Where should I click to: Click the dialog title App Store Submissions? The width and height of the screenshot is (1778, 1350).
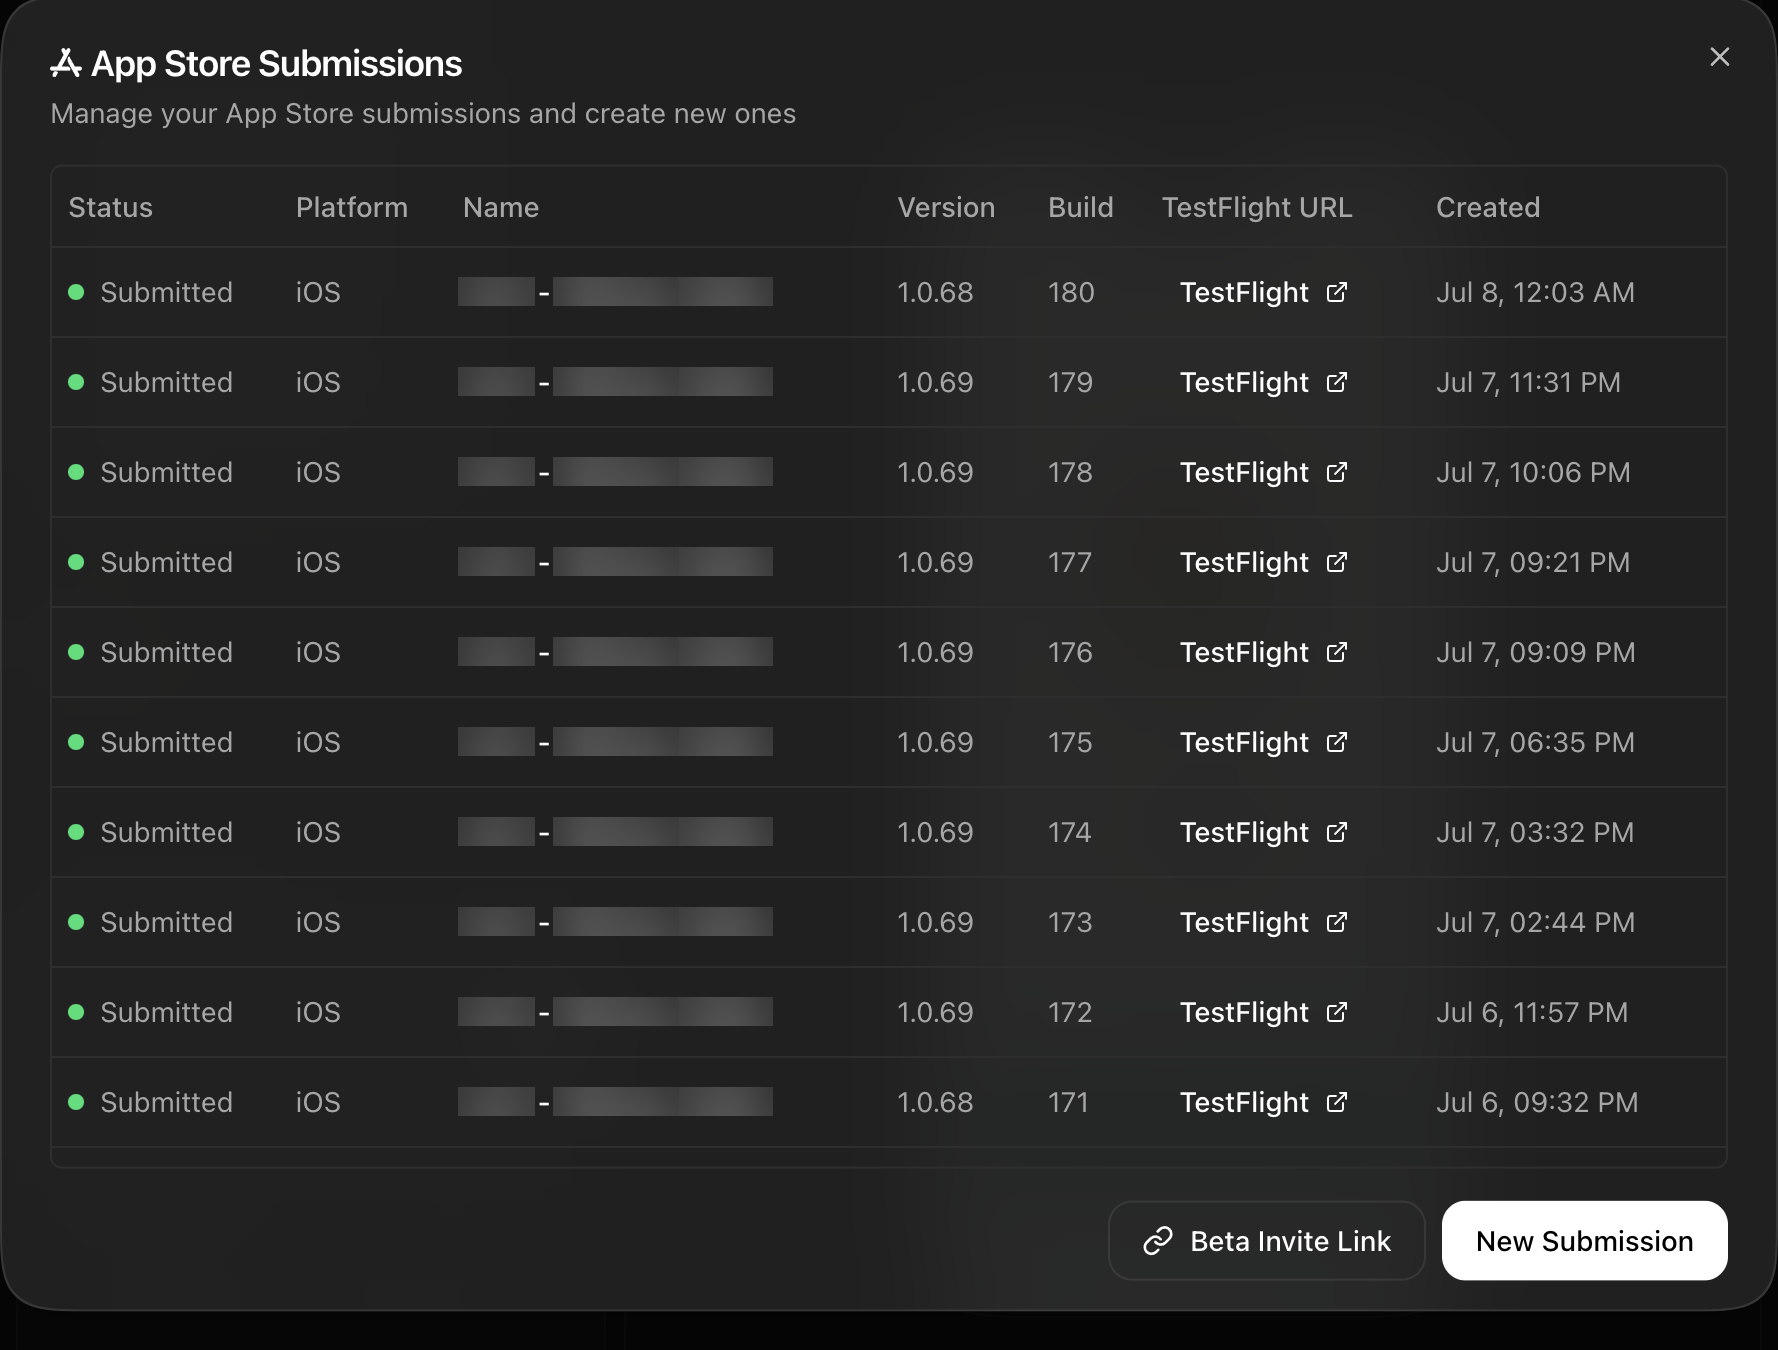(x=276, y=64)
